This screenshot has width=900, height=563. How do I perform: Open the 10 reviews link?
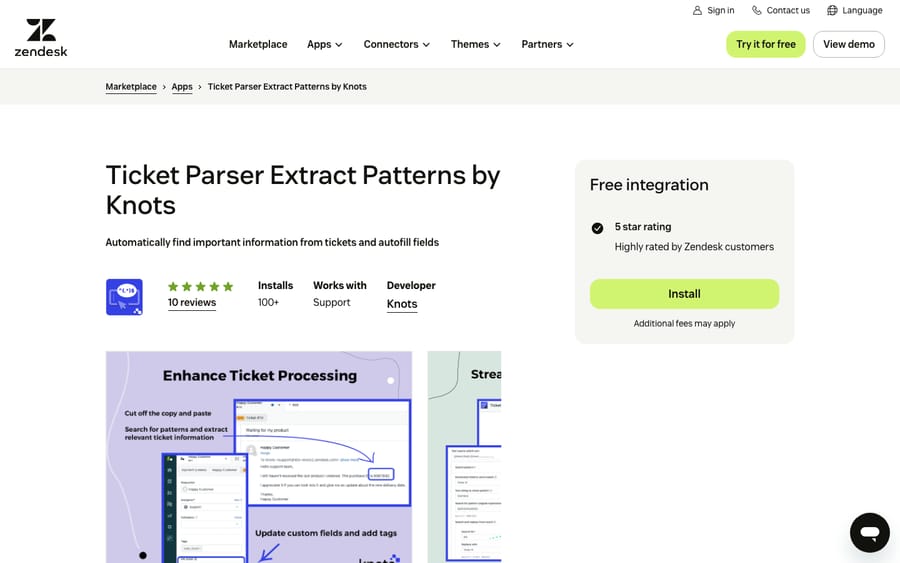pyautogui.click(x=192, y=302)
